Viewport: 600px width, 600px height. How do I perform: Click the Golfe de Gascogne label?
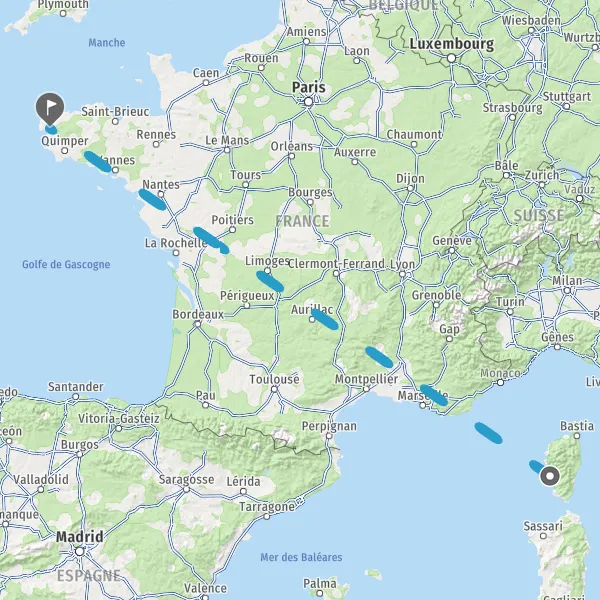click(x=66, y=264)
